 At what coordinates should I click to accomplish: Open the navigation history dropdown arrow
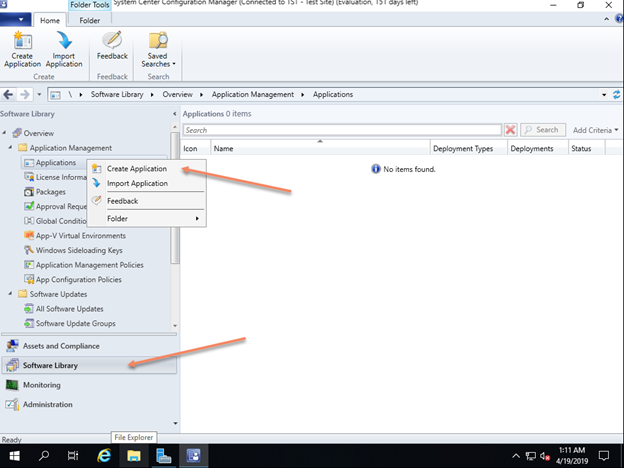pos(39,95)
